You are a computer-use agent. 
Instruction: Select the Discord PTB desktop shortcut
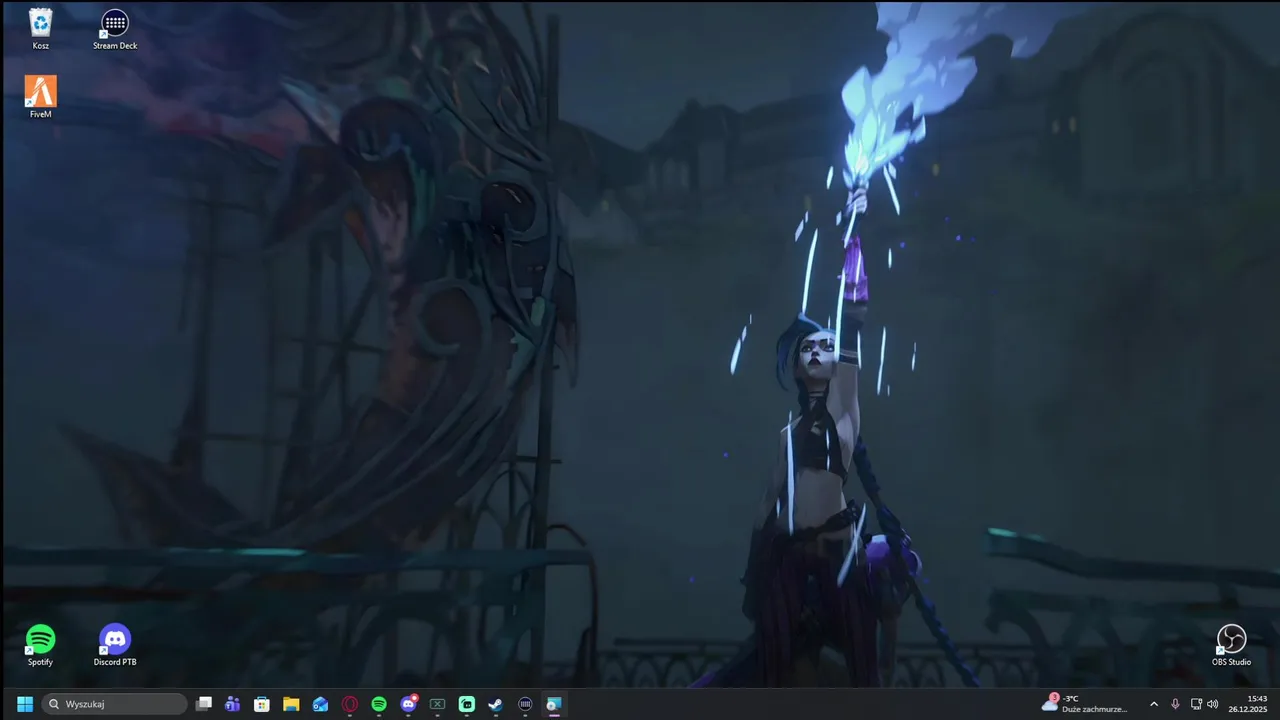pos(115,645)
